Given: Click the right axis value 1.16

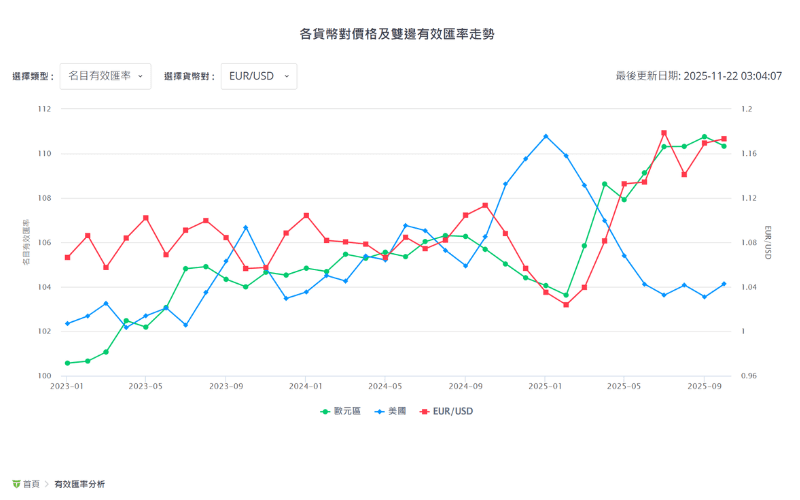Looking at the screenshot, I should 748,153.
